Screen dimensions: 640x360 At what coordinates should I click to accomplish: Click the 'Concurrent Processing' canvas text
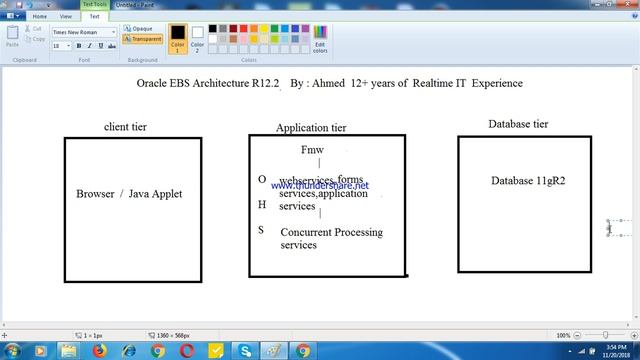tap(331, 232)
